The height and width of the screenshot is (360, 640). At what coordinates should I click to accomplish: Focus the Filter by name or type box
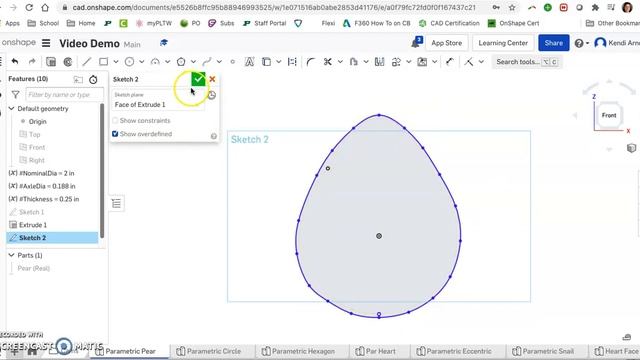point(64,95)
